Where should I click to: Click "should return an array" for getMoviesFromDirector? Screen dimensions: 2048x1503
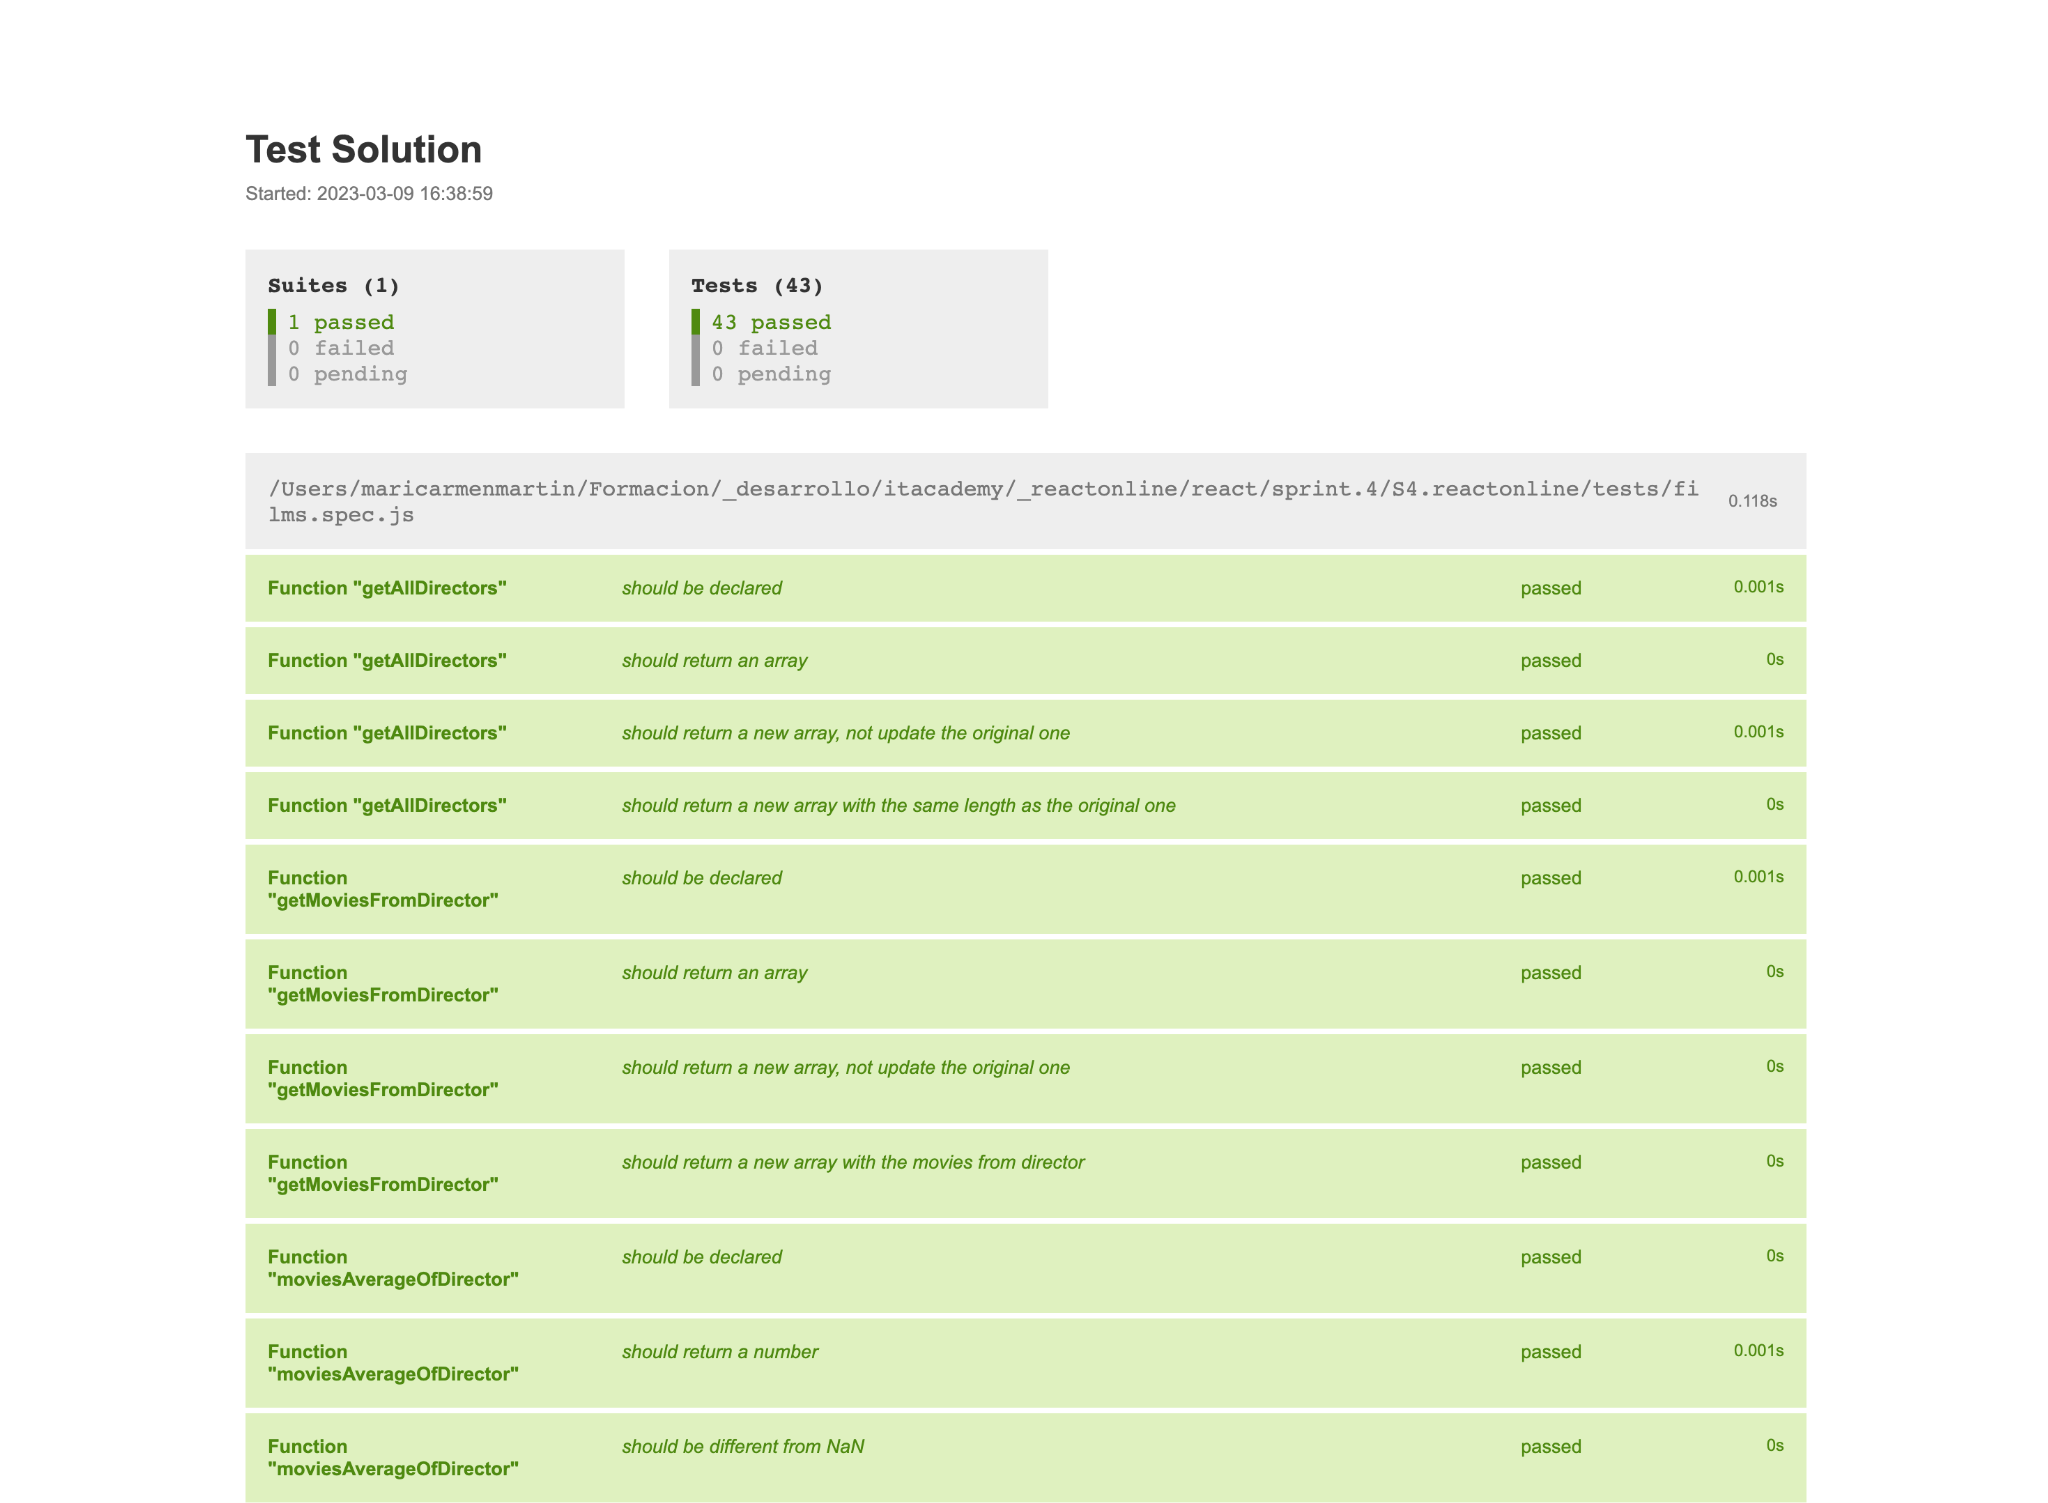click(715, 973)
